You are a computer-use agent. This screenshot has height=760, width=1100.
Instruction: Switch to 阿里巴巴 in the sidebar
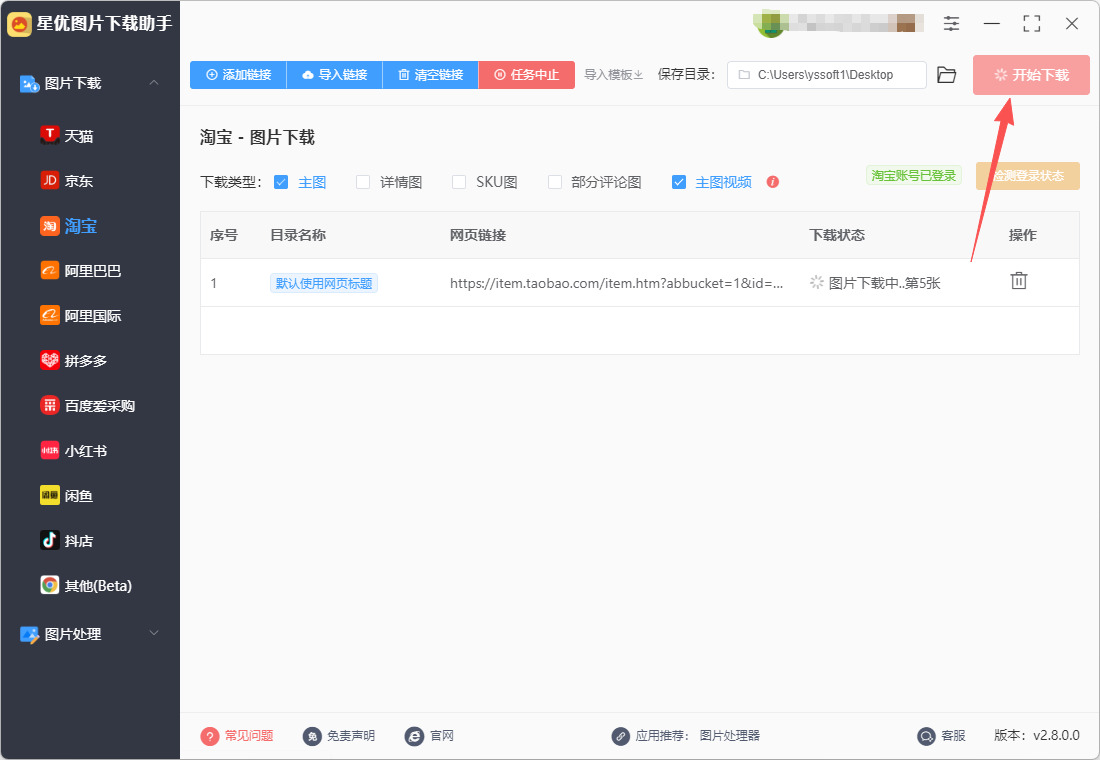coord(81,271)
